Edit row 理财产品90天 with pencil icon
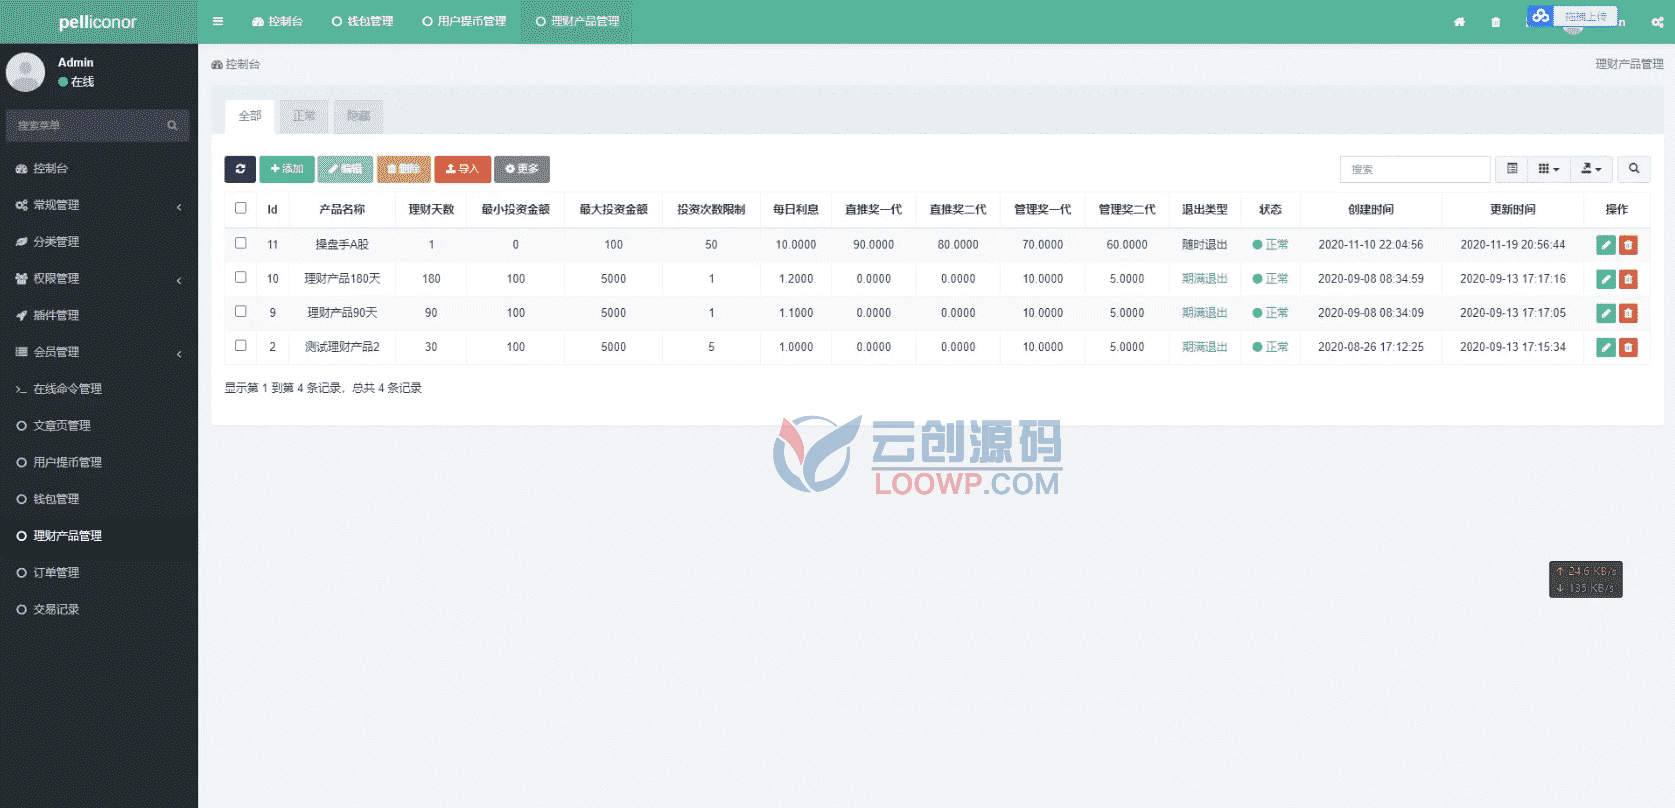The image size is (1675, 808). coord(1606,313)
